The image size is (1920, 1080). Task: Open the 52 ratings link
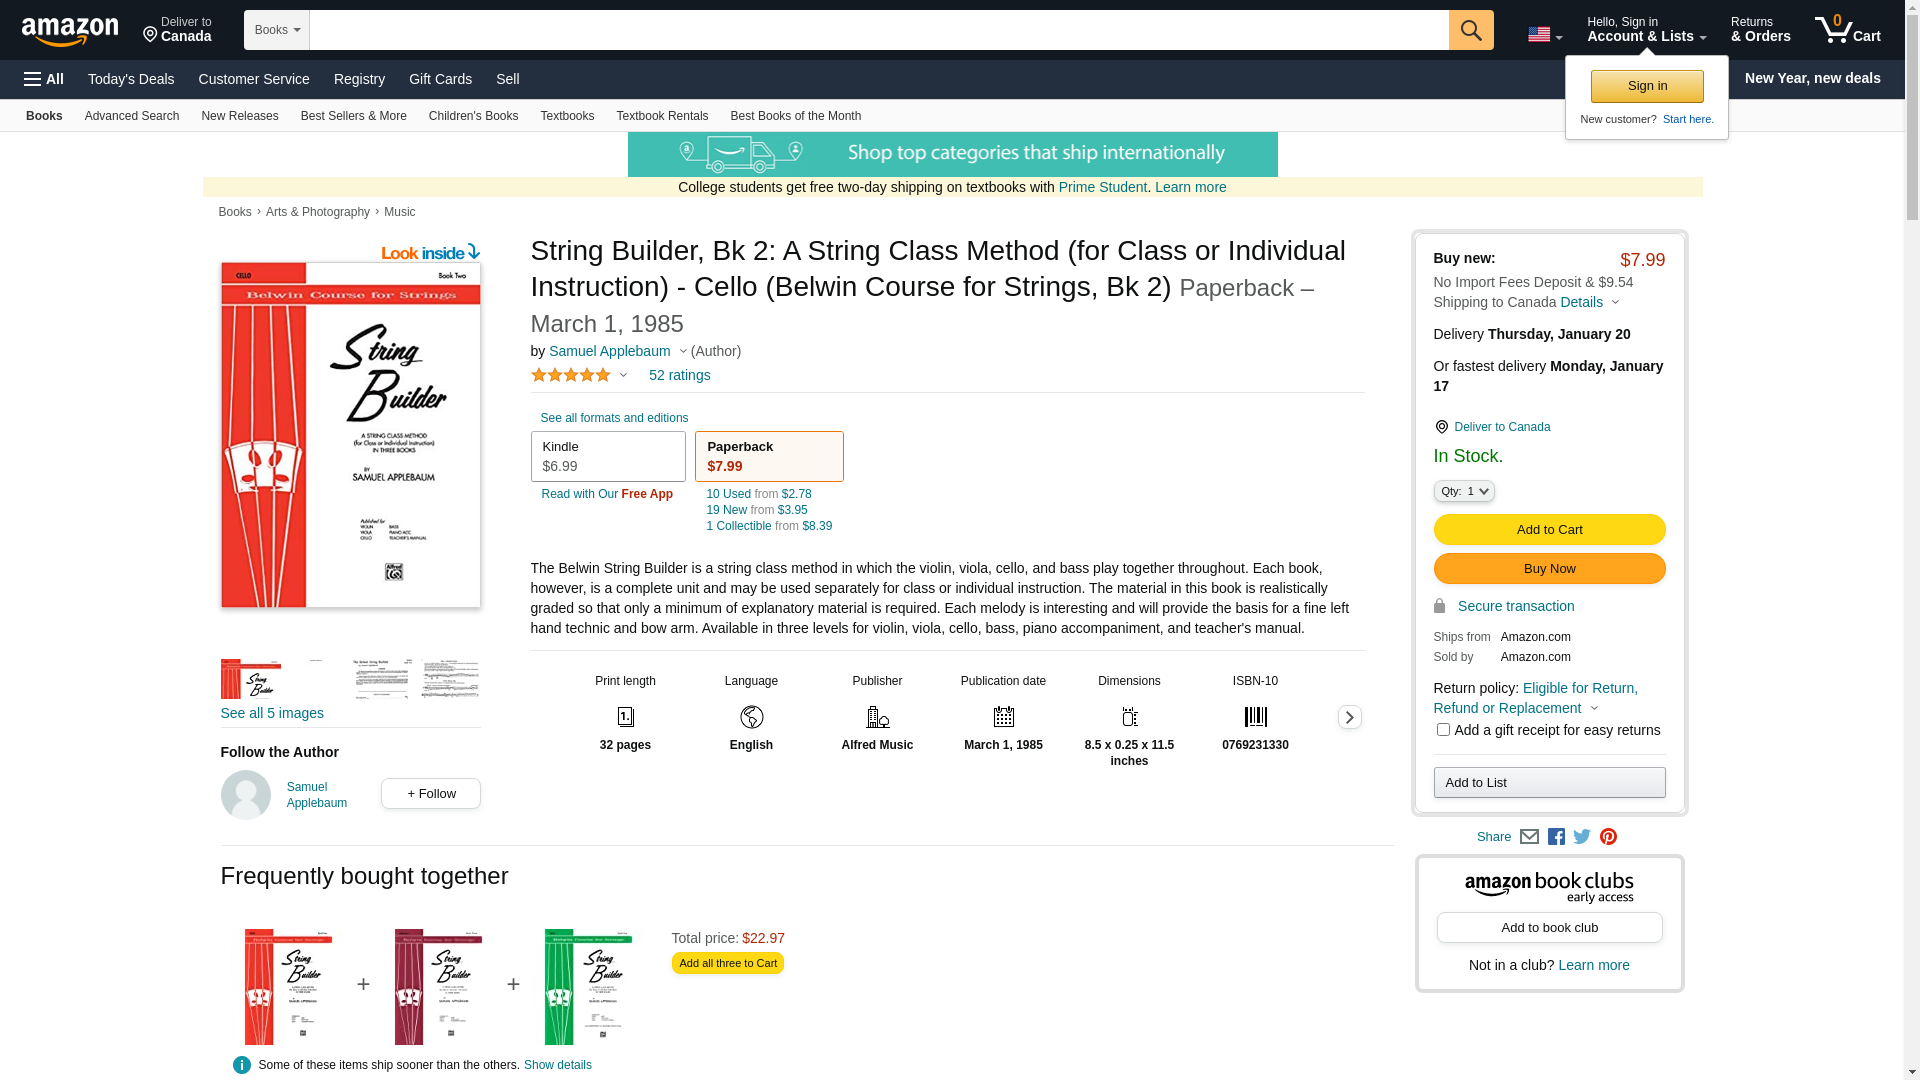click(x=679, y=375)
